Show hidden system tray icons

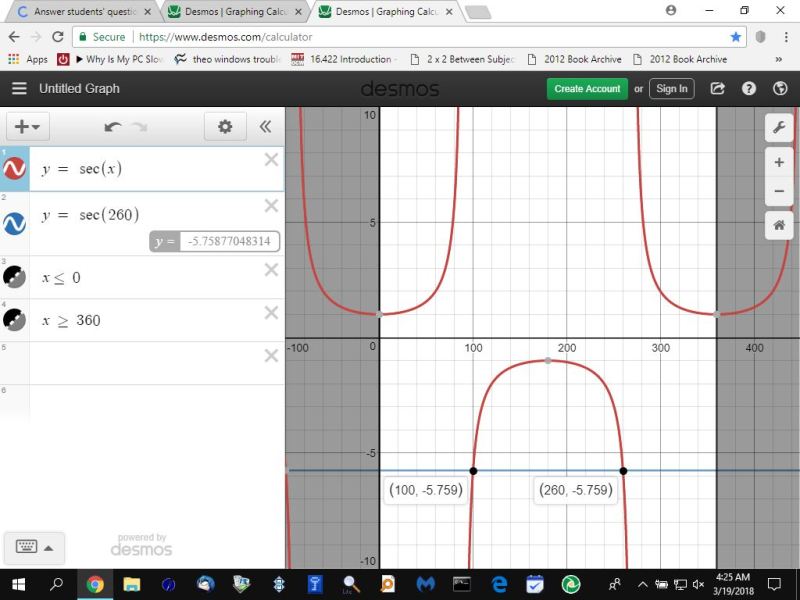click(x=643, y=585)
